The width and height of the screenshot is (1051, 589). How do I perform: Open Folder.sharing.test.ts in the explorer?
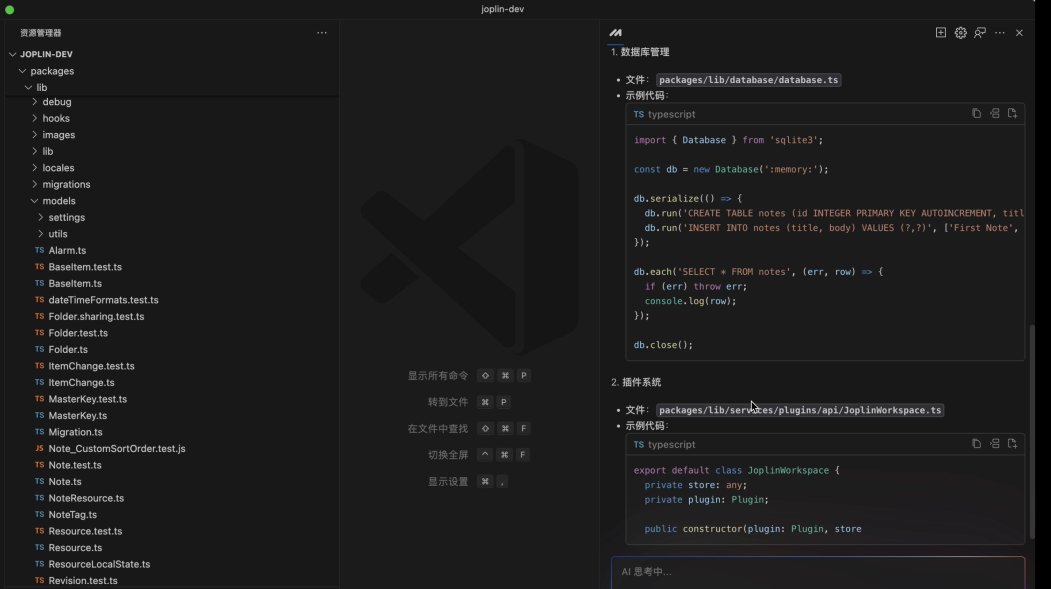point(96,316)
